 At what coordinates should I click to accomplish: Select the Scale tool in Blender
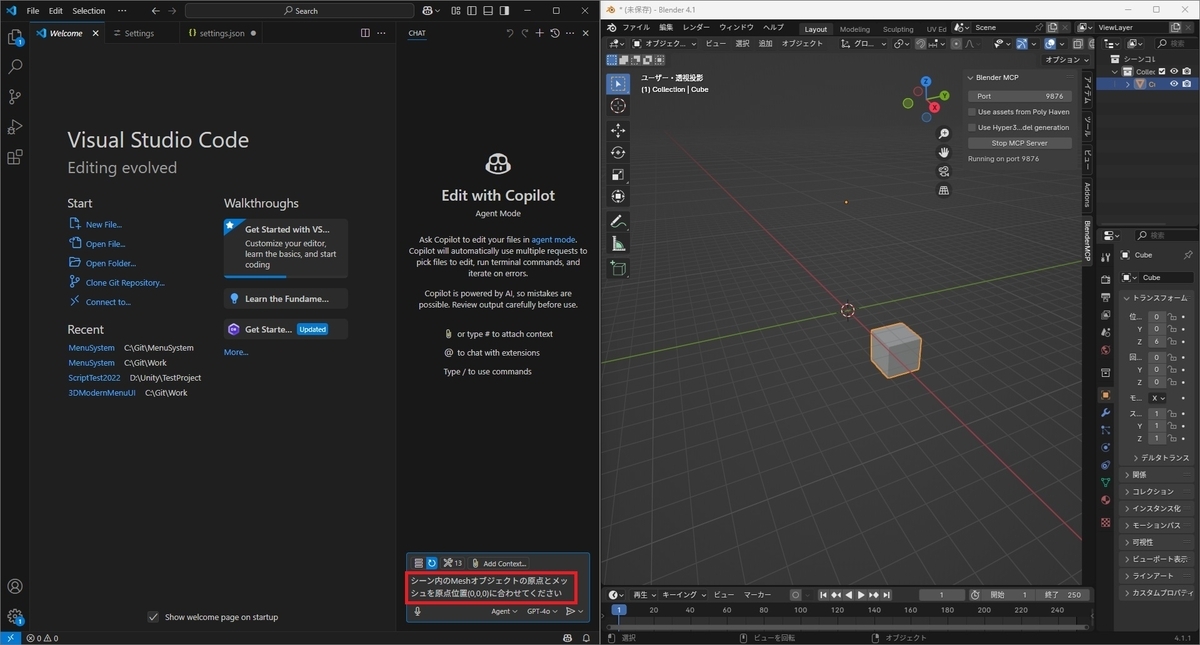click(x=618, y=175)
